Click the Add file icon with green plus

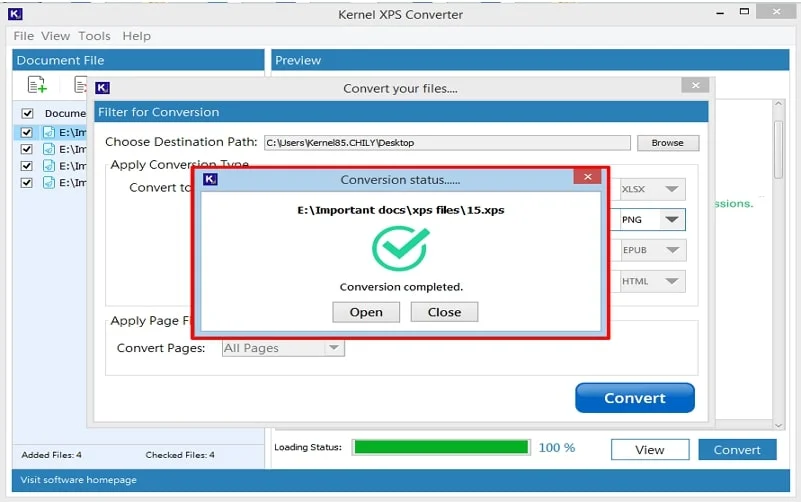(37, 84)
